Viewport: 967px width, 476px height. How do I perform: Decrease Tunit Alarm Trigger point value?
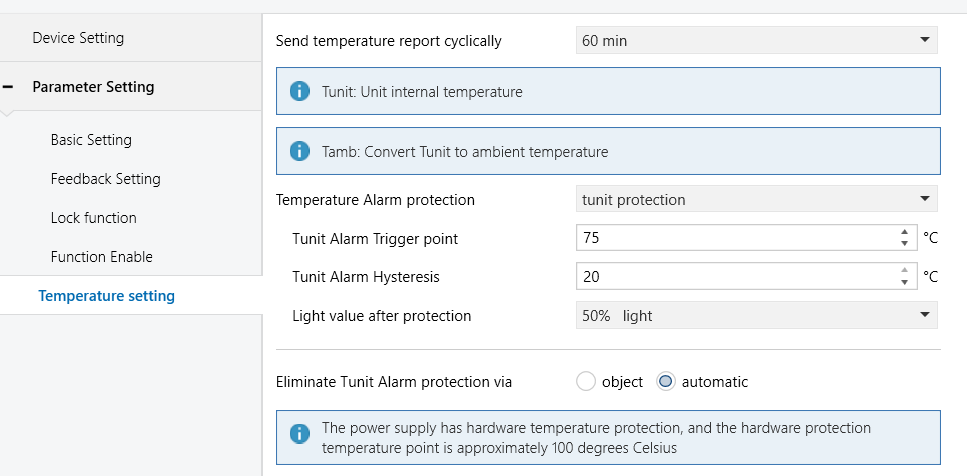(904, 243)
